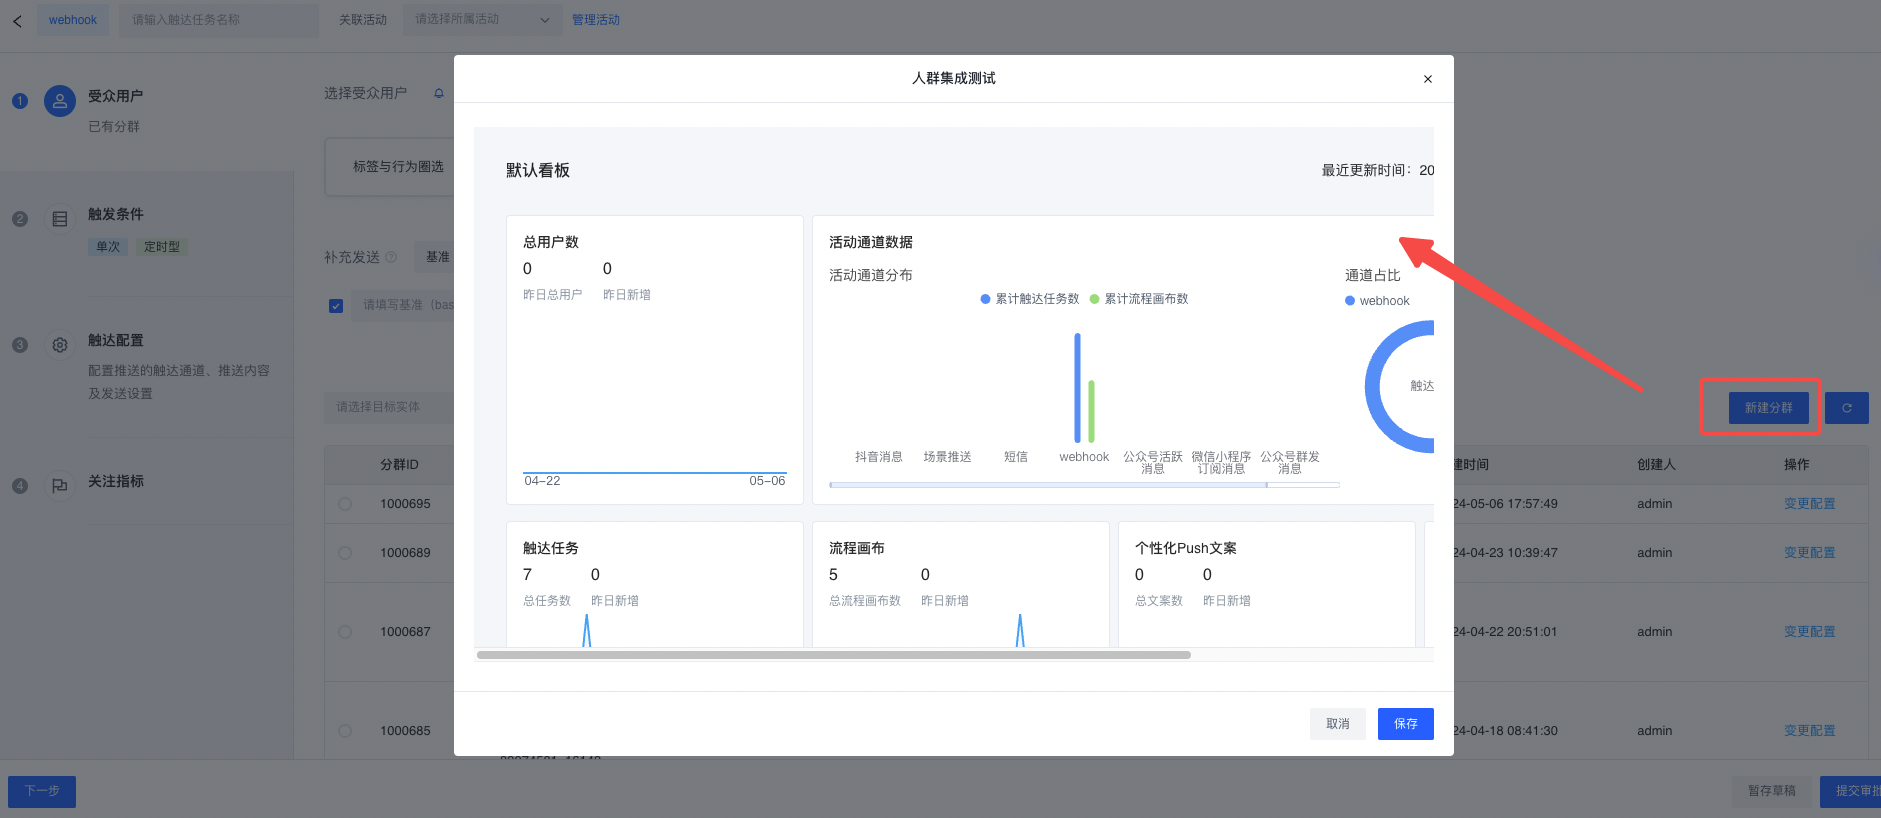Screen dimensions: 1881x818
Task: Toggle the checked 请填写基准 checkbox
Action: click(x=336, y=306)
